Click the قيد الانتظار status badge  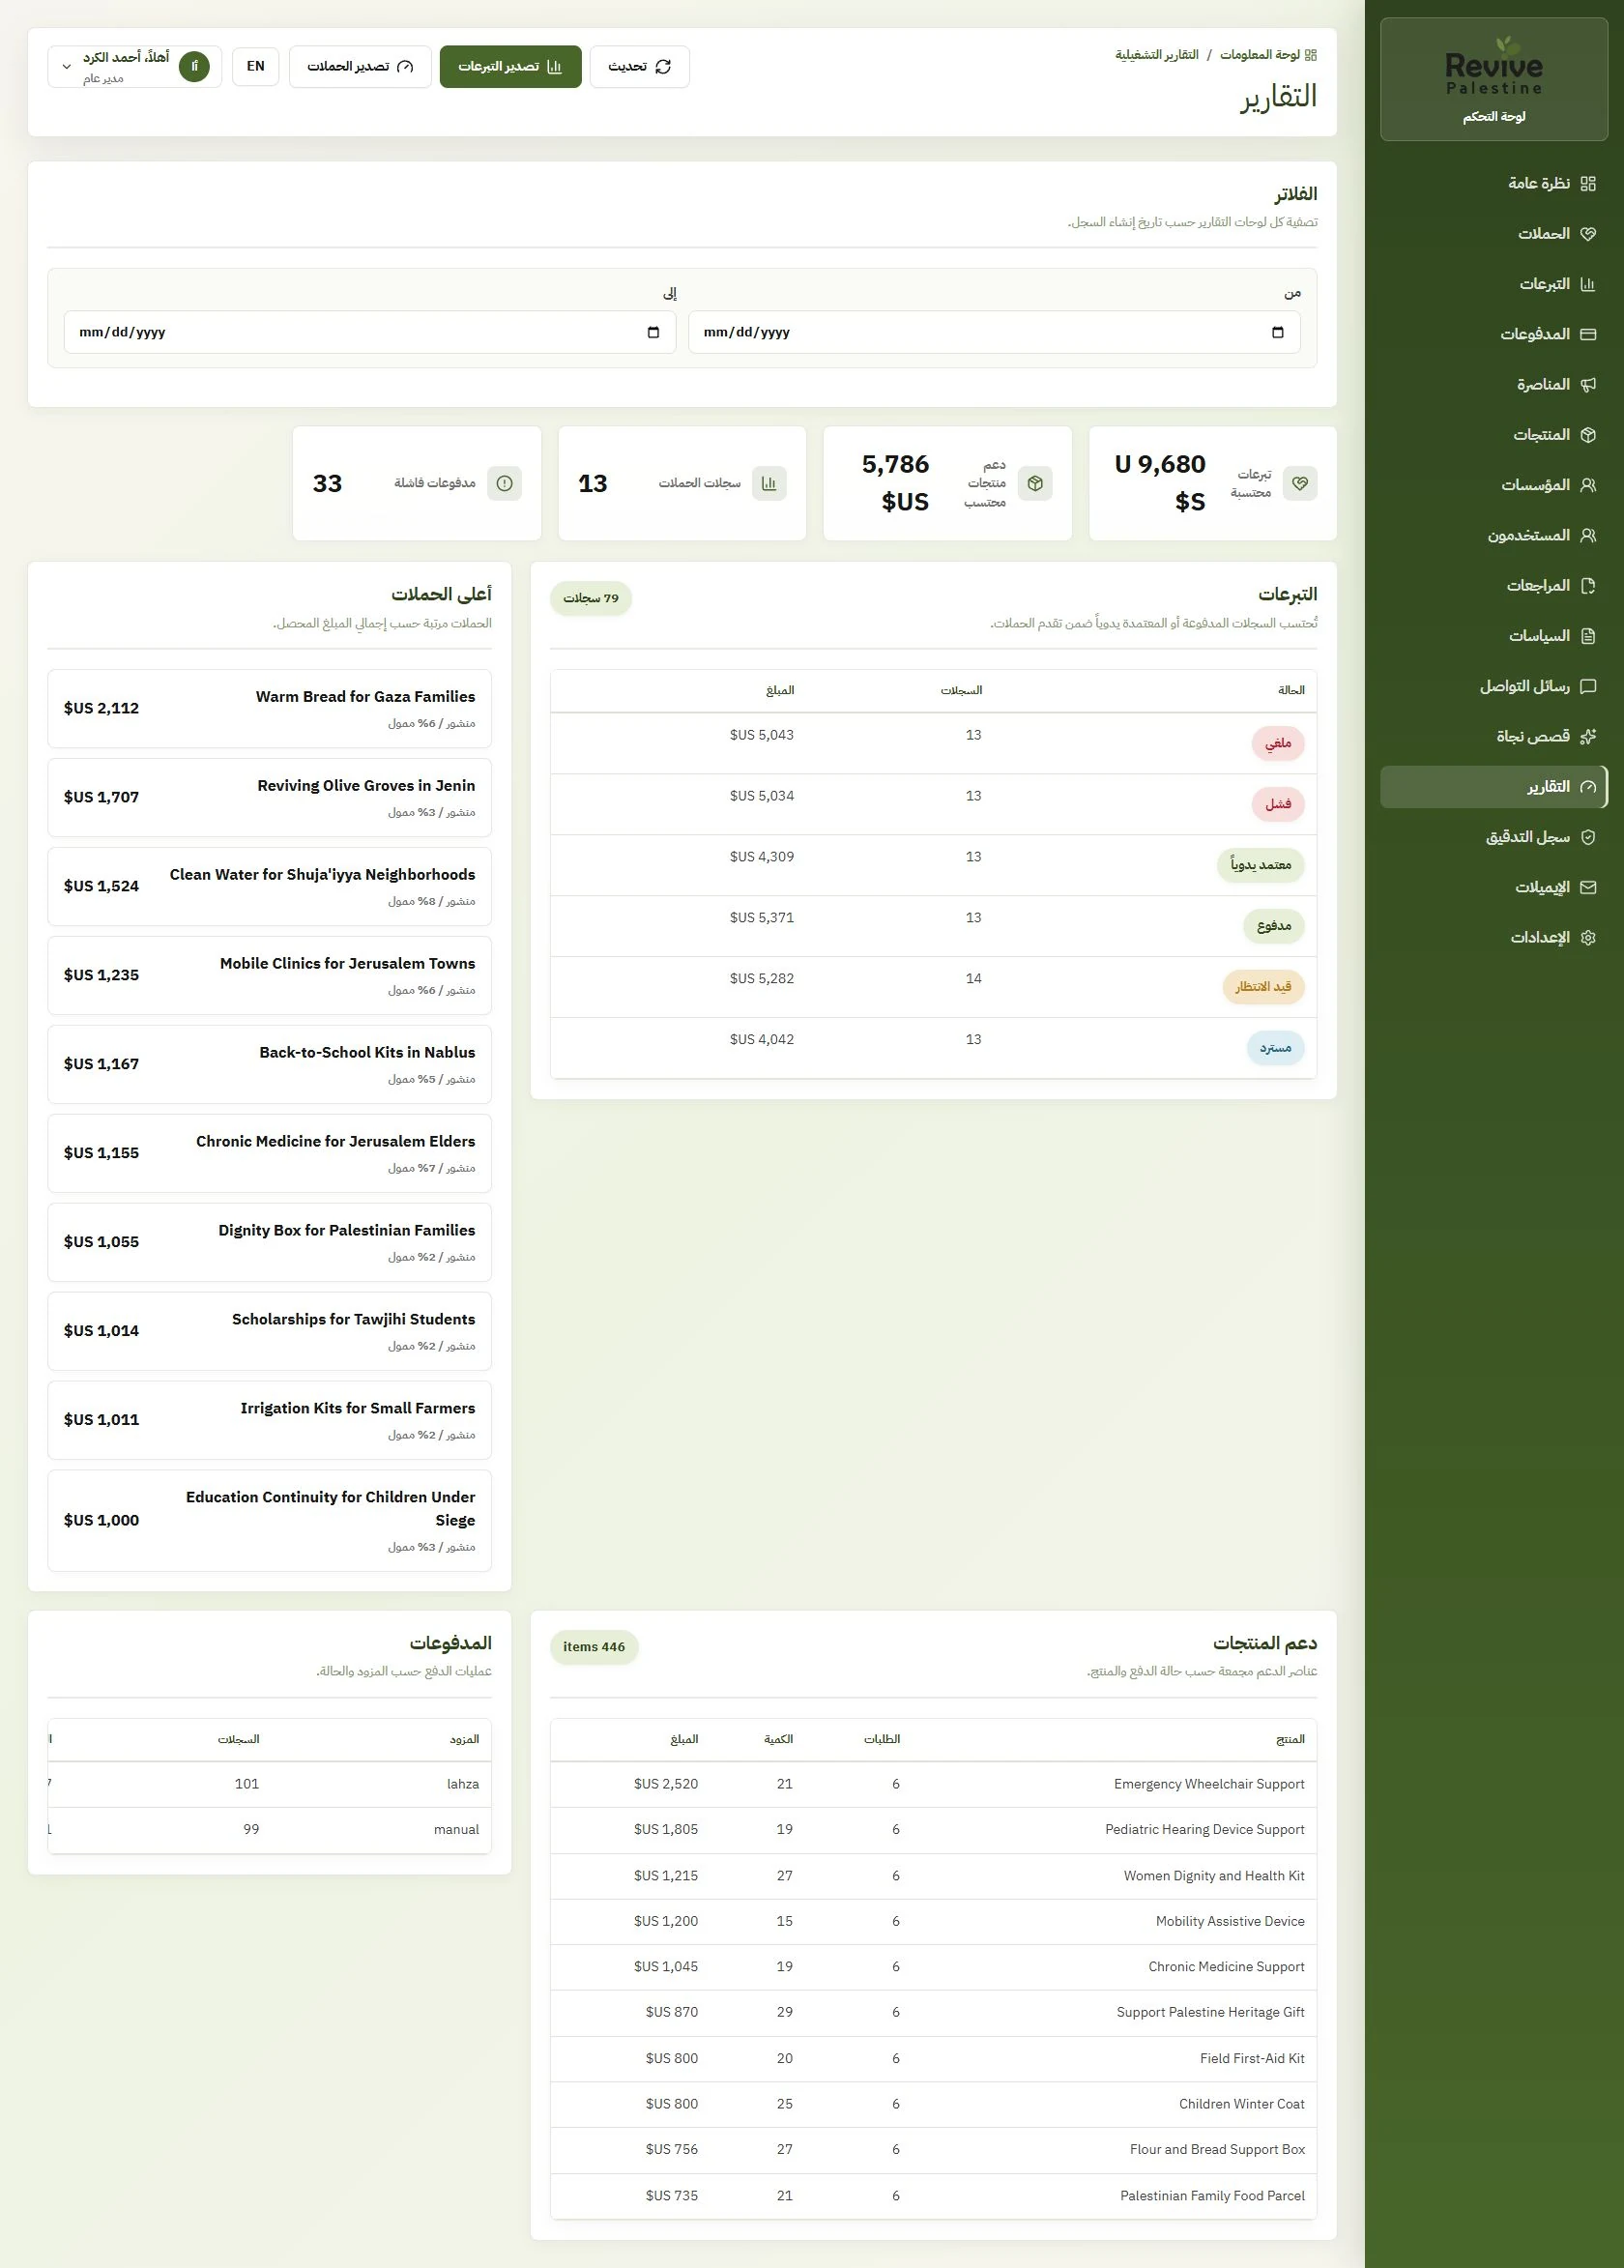1263,987
